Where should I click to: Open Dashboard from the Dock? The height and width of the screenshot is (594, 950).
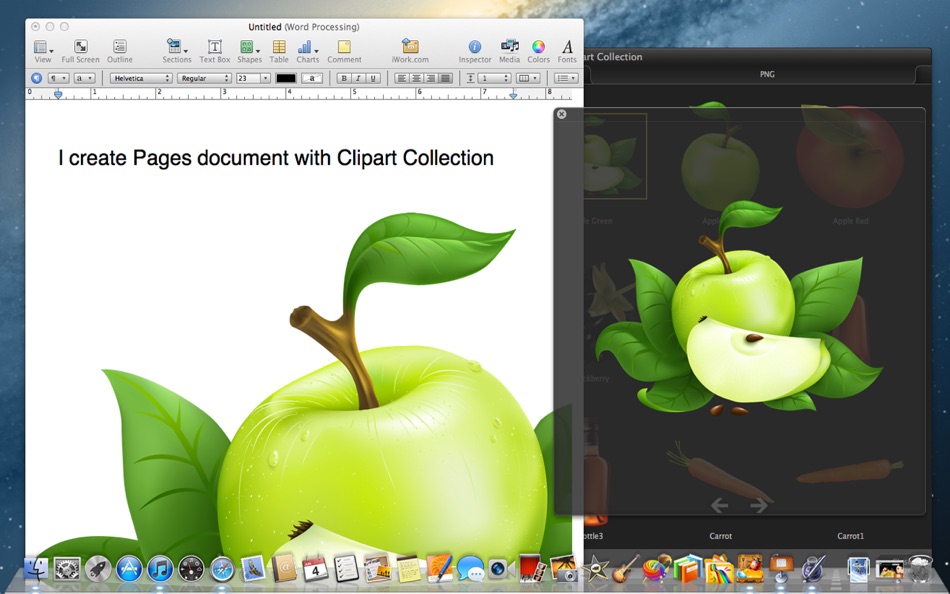click(191, 569)
